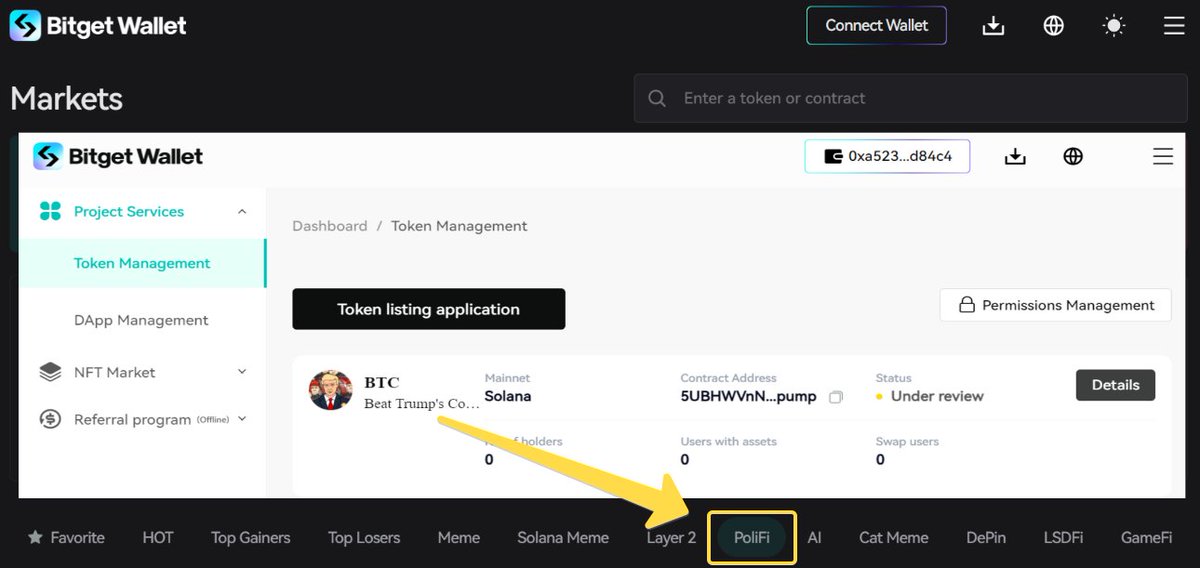
Task: Click Dashboard breadcrumb link
Action: point(330,226)
